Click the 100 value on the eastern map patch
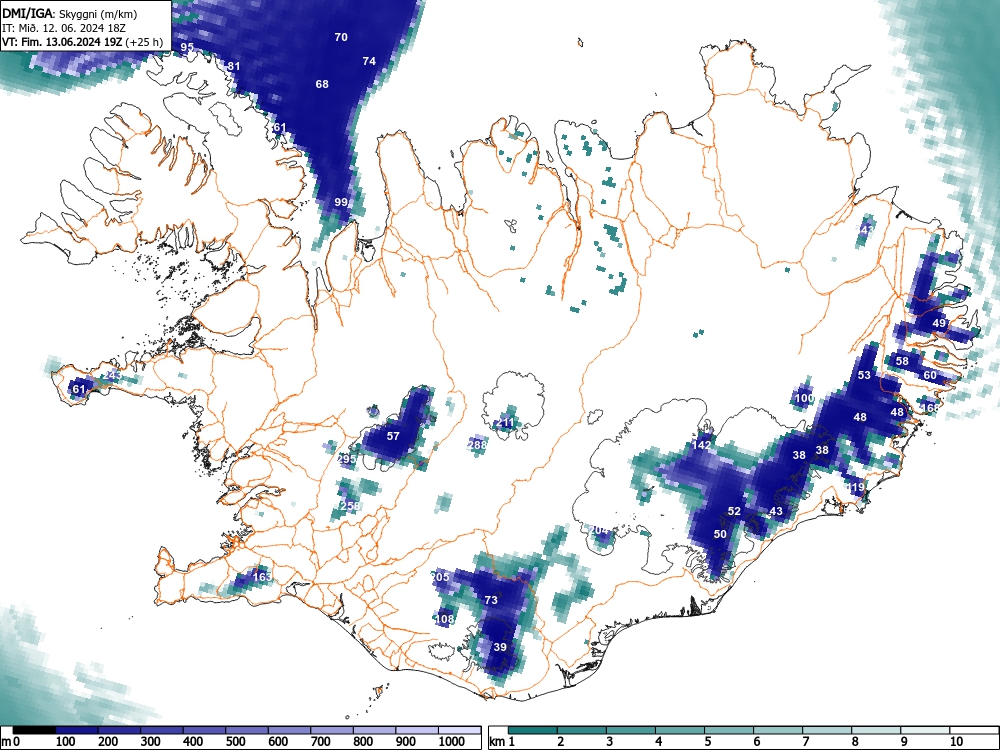This screenshot has height=750, width=1000. [804, 399]
